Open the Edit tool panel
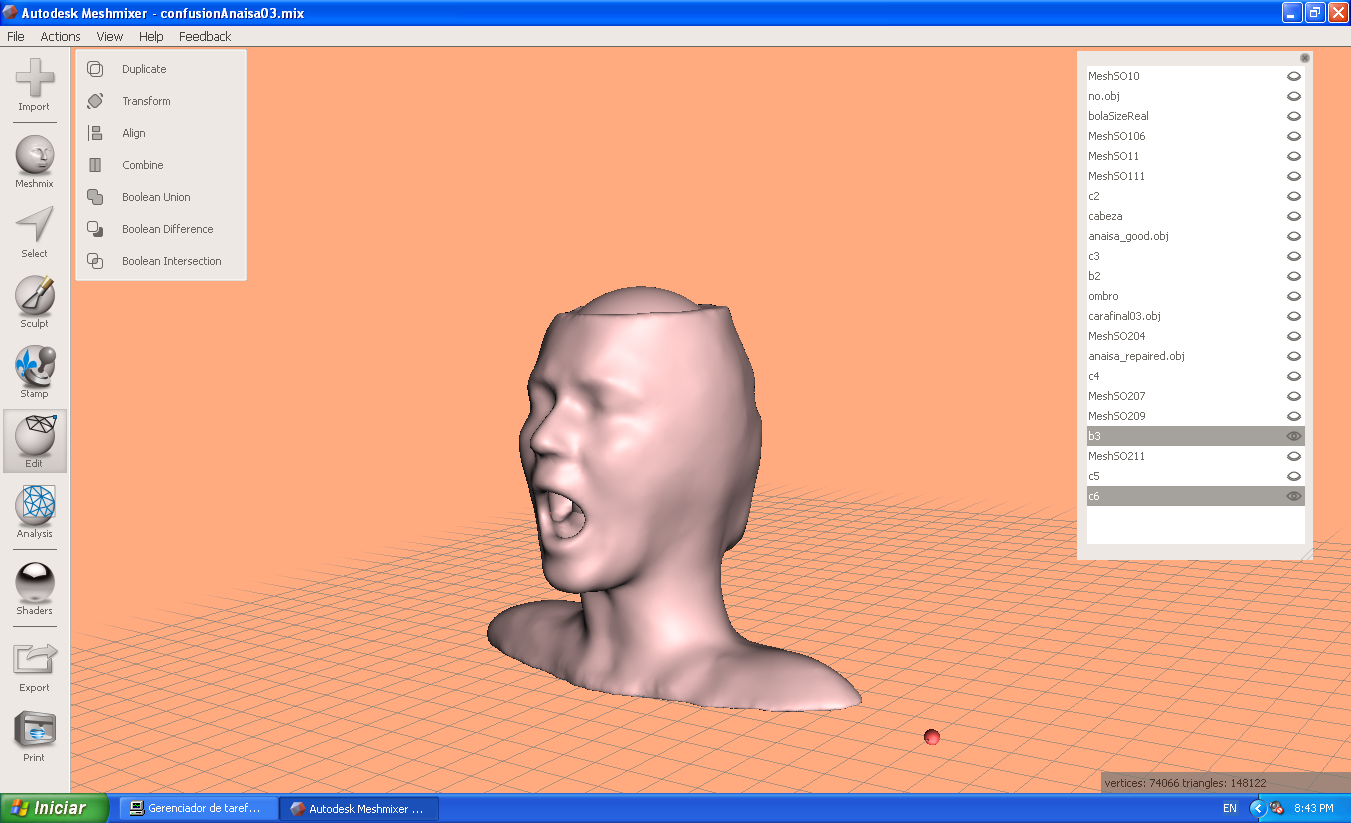This screenshot has width=1351, height=823. pyautogui.click(x=35, y=441)
